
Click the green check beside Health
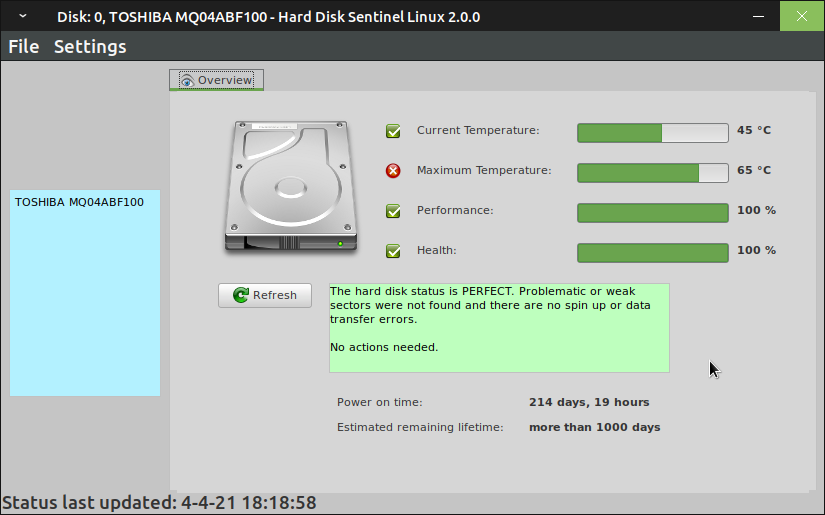[393, 251]
